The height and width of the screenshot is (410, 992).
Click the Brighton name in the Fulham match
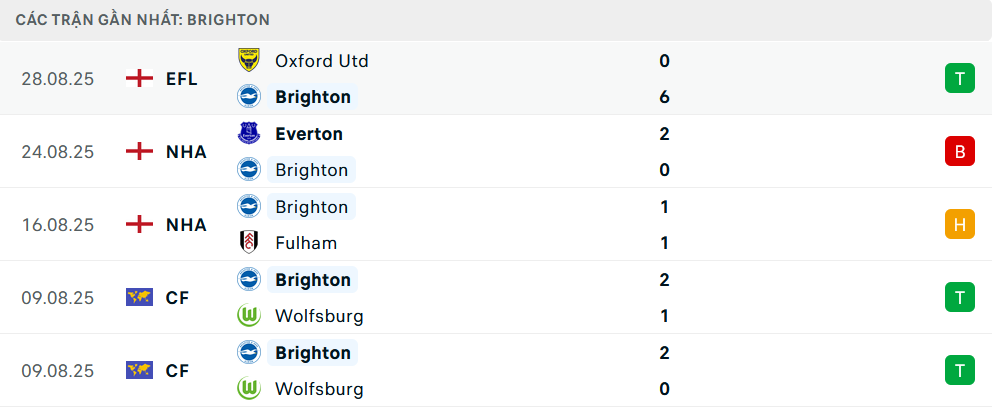[312, 207]
